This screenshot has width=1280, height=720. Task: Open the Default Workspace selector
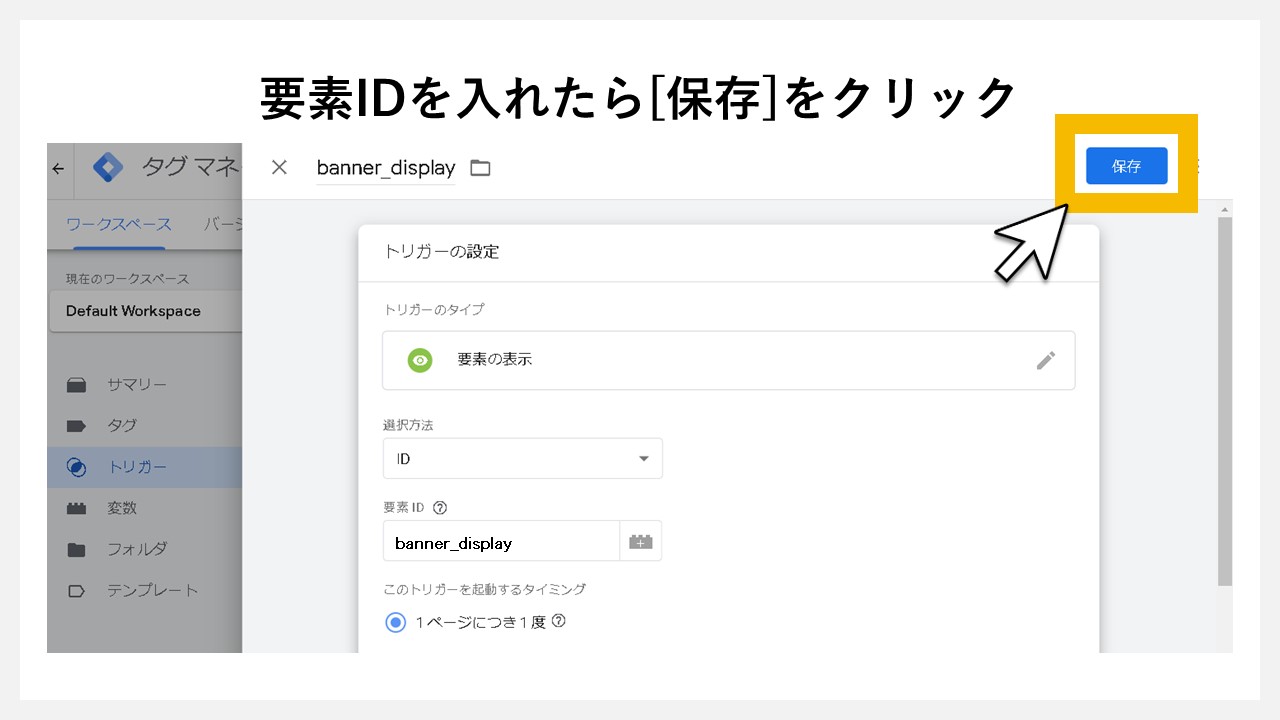[x=132, y=311]
